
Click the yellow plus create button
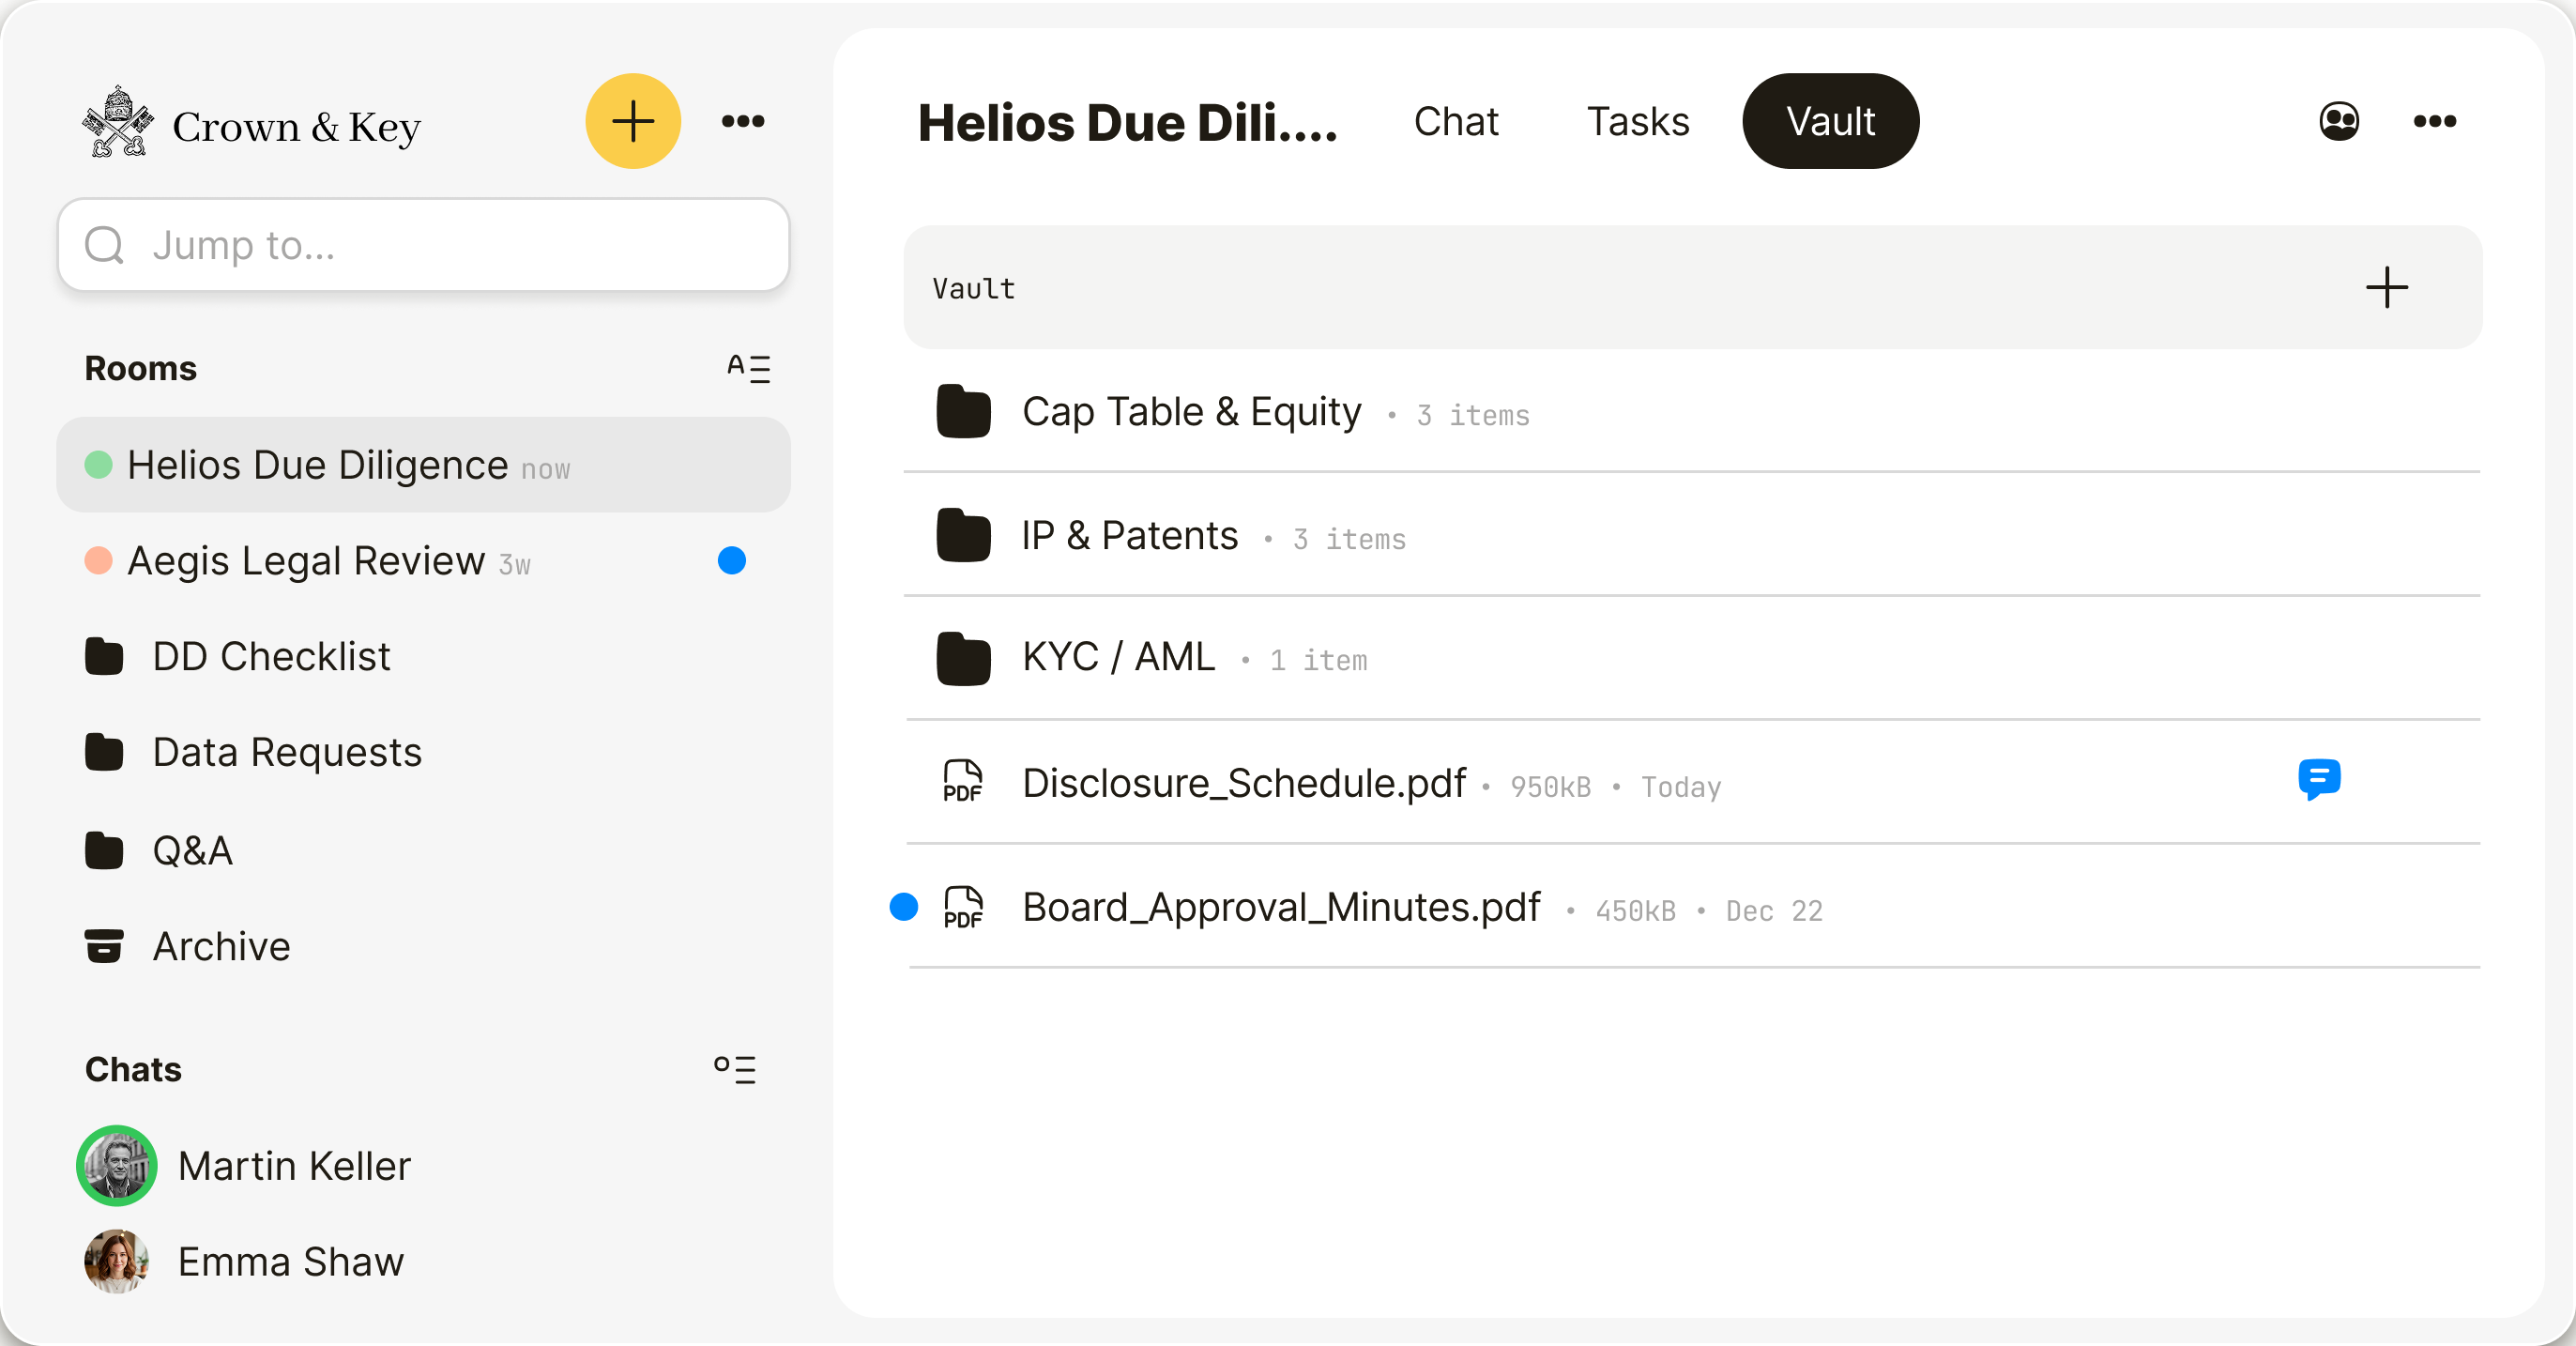tap(632, 121)
